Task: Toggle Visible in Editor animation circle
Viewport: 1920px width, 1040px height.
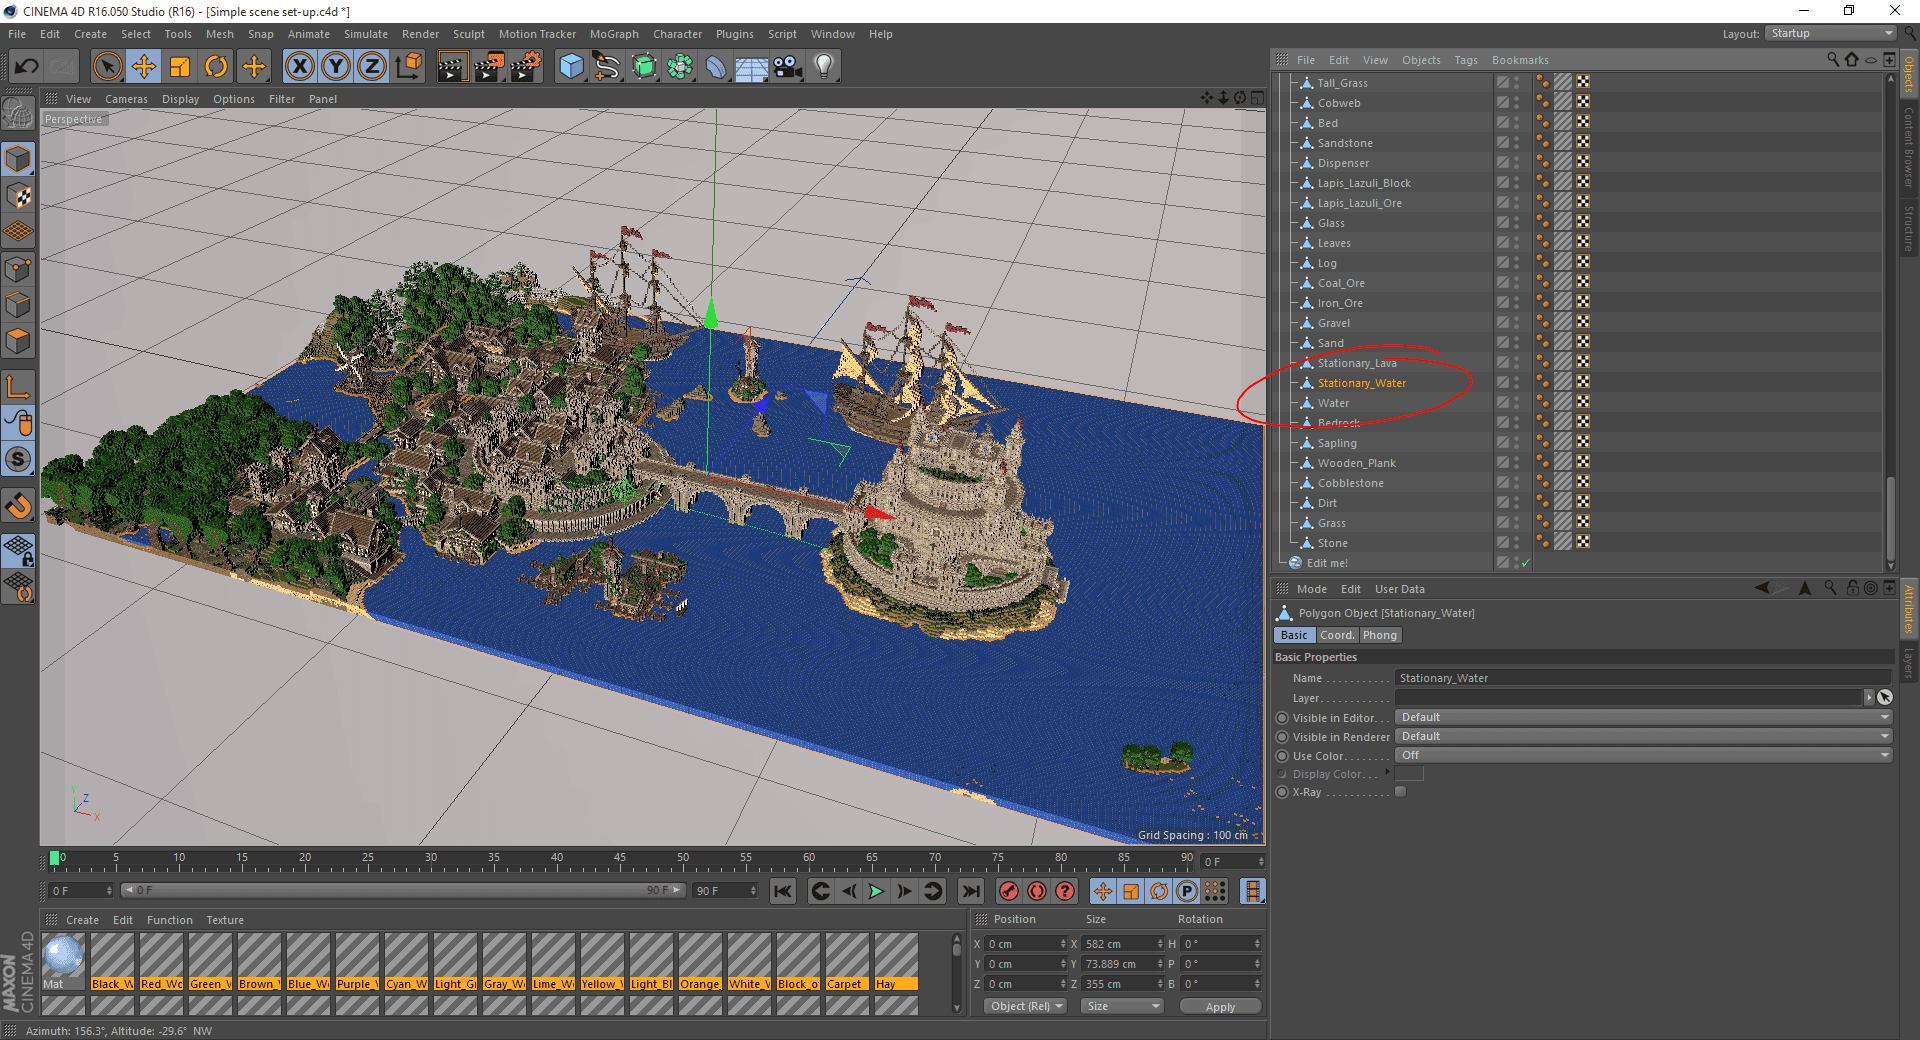Action: [1282, 718]
